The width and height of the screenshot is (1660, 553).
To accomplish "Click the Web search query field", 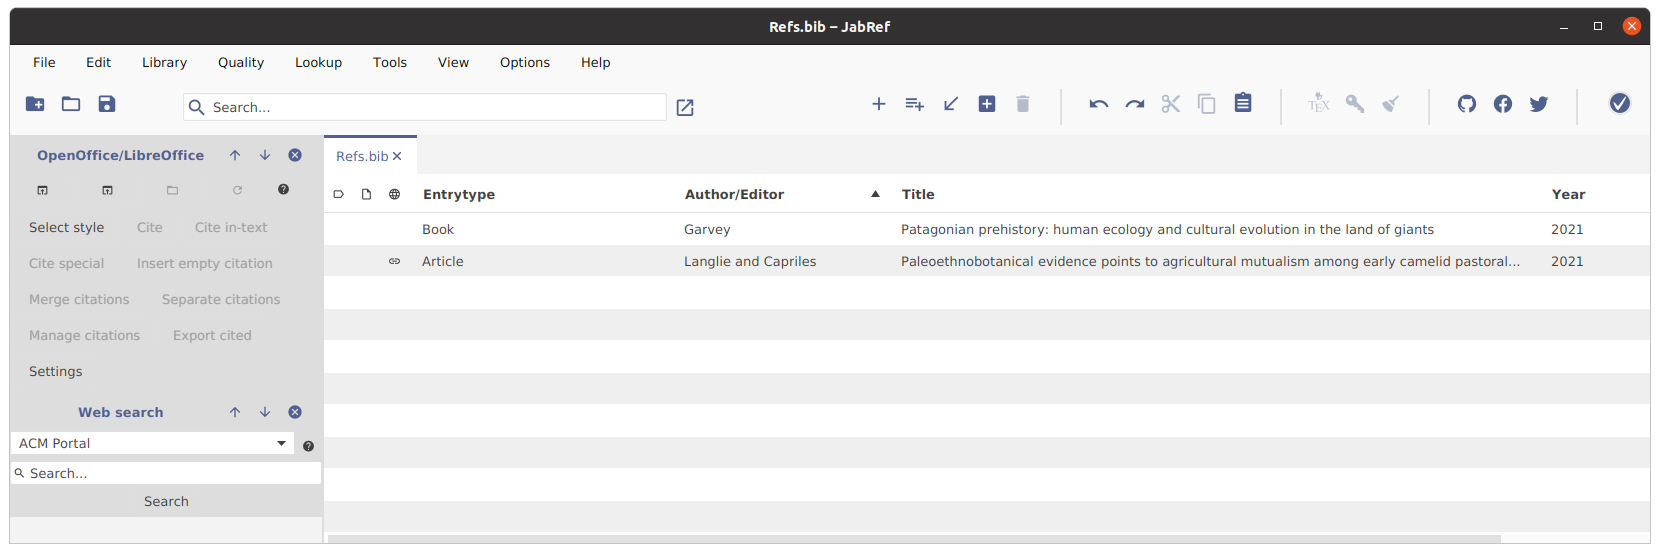I will [x=166, y=473].
